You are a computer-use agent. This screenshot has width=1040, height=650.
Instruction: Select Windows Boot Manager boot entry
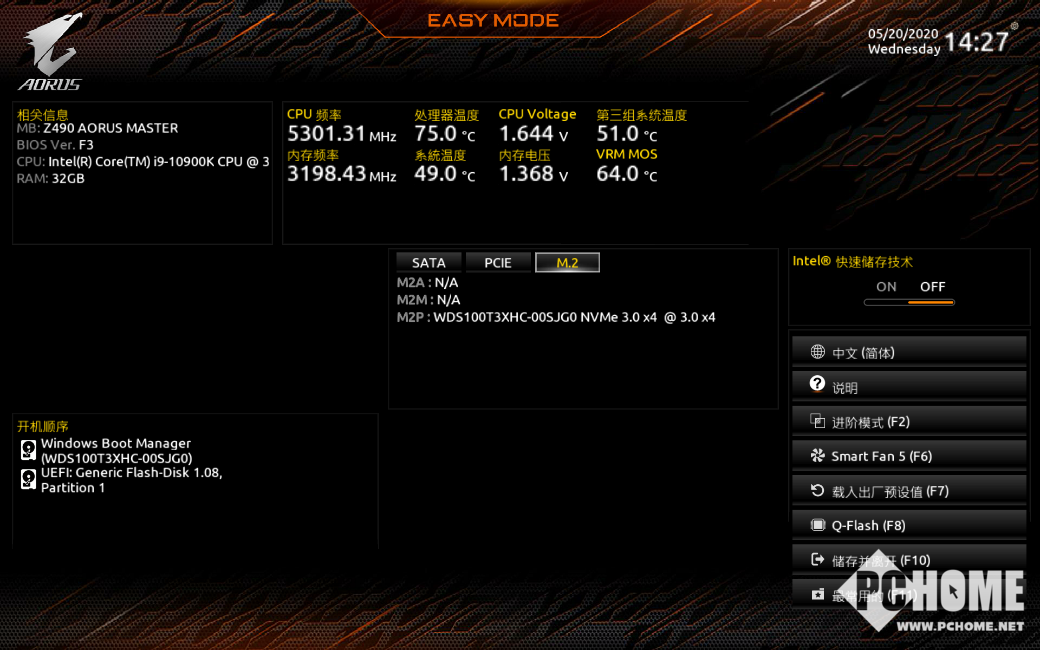117,450
